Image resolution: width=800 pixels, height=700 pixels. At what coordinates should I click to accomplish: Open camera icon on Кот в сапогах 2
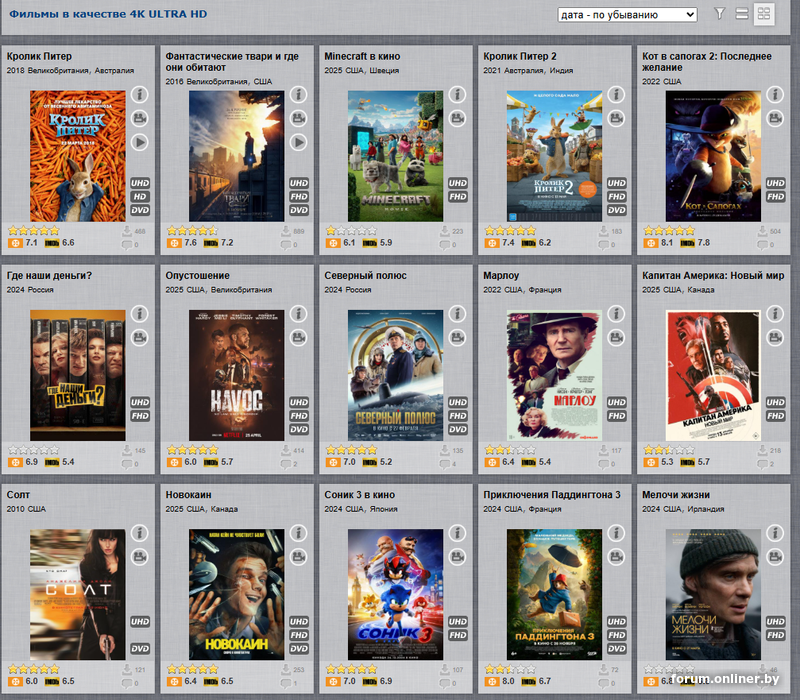tap(774, 118)
